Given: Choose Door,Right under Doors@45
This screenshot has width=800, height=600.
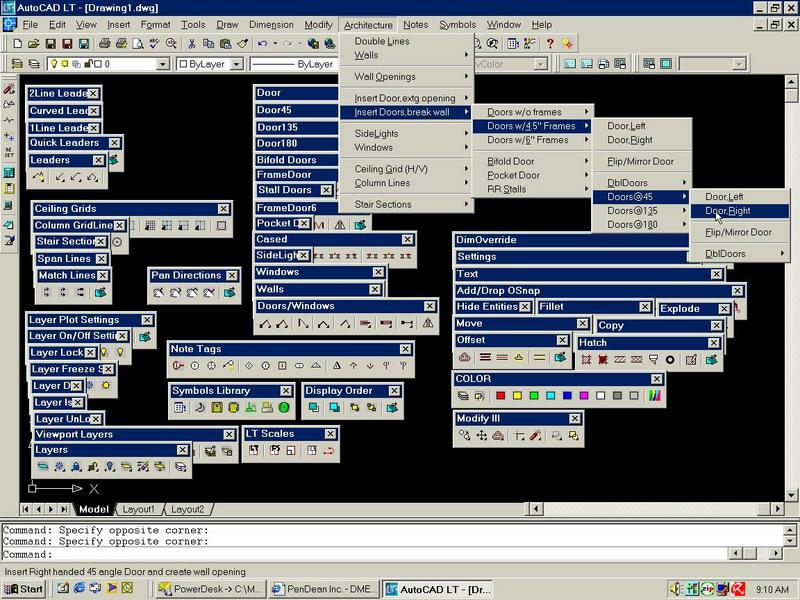Looking at the screenshot, I should 739,211.
